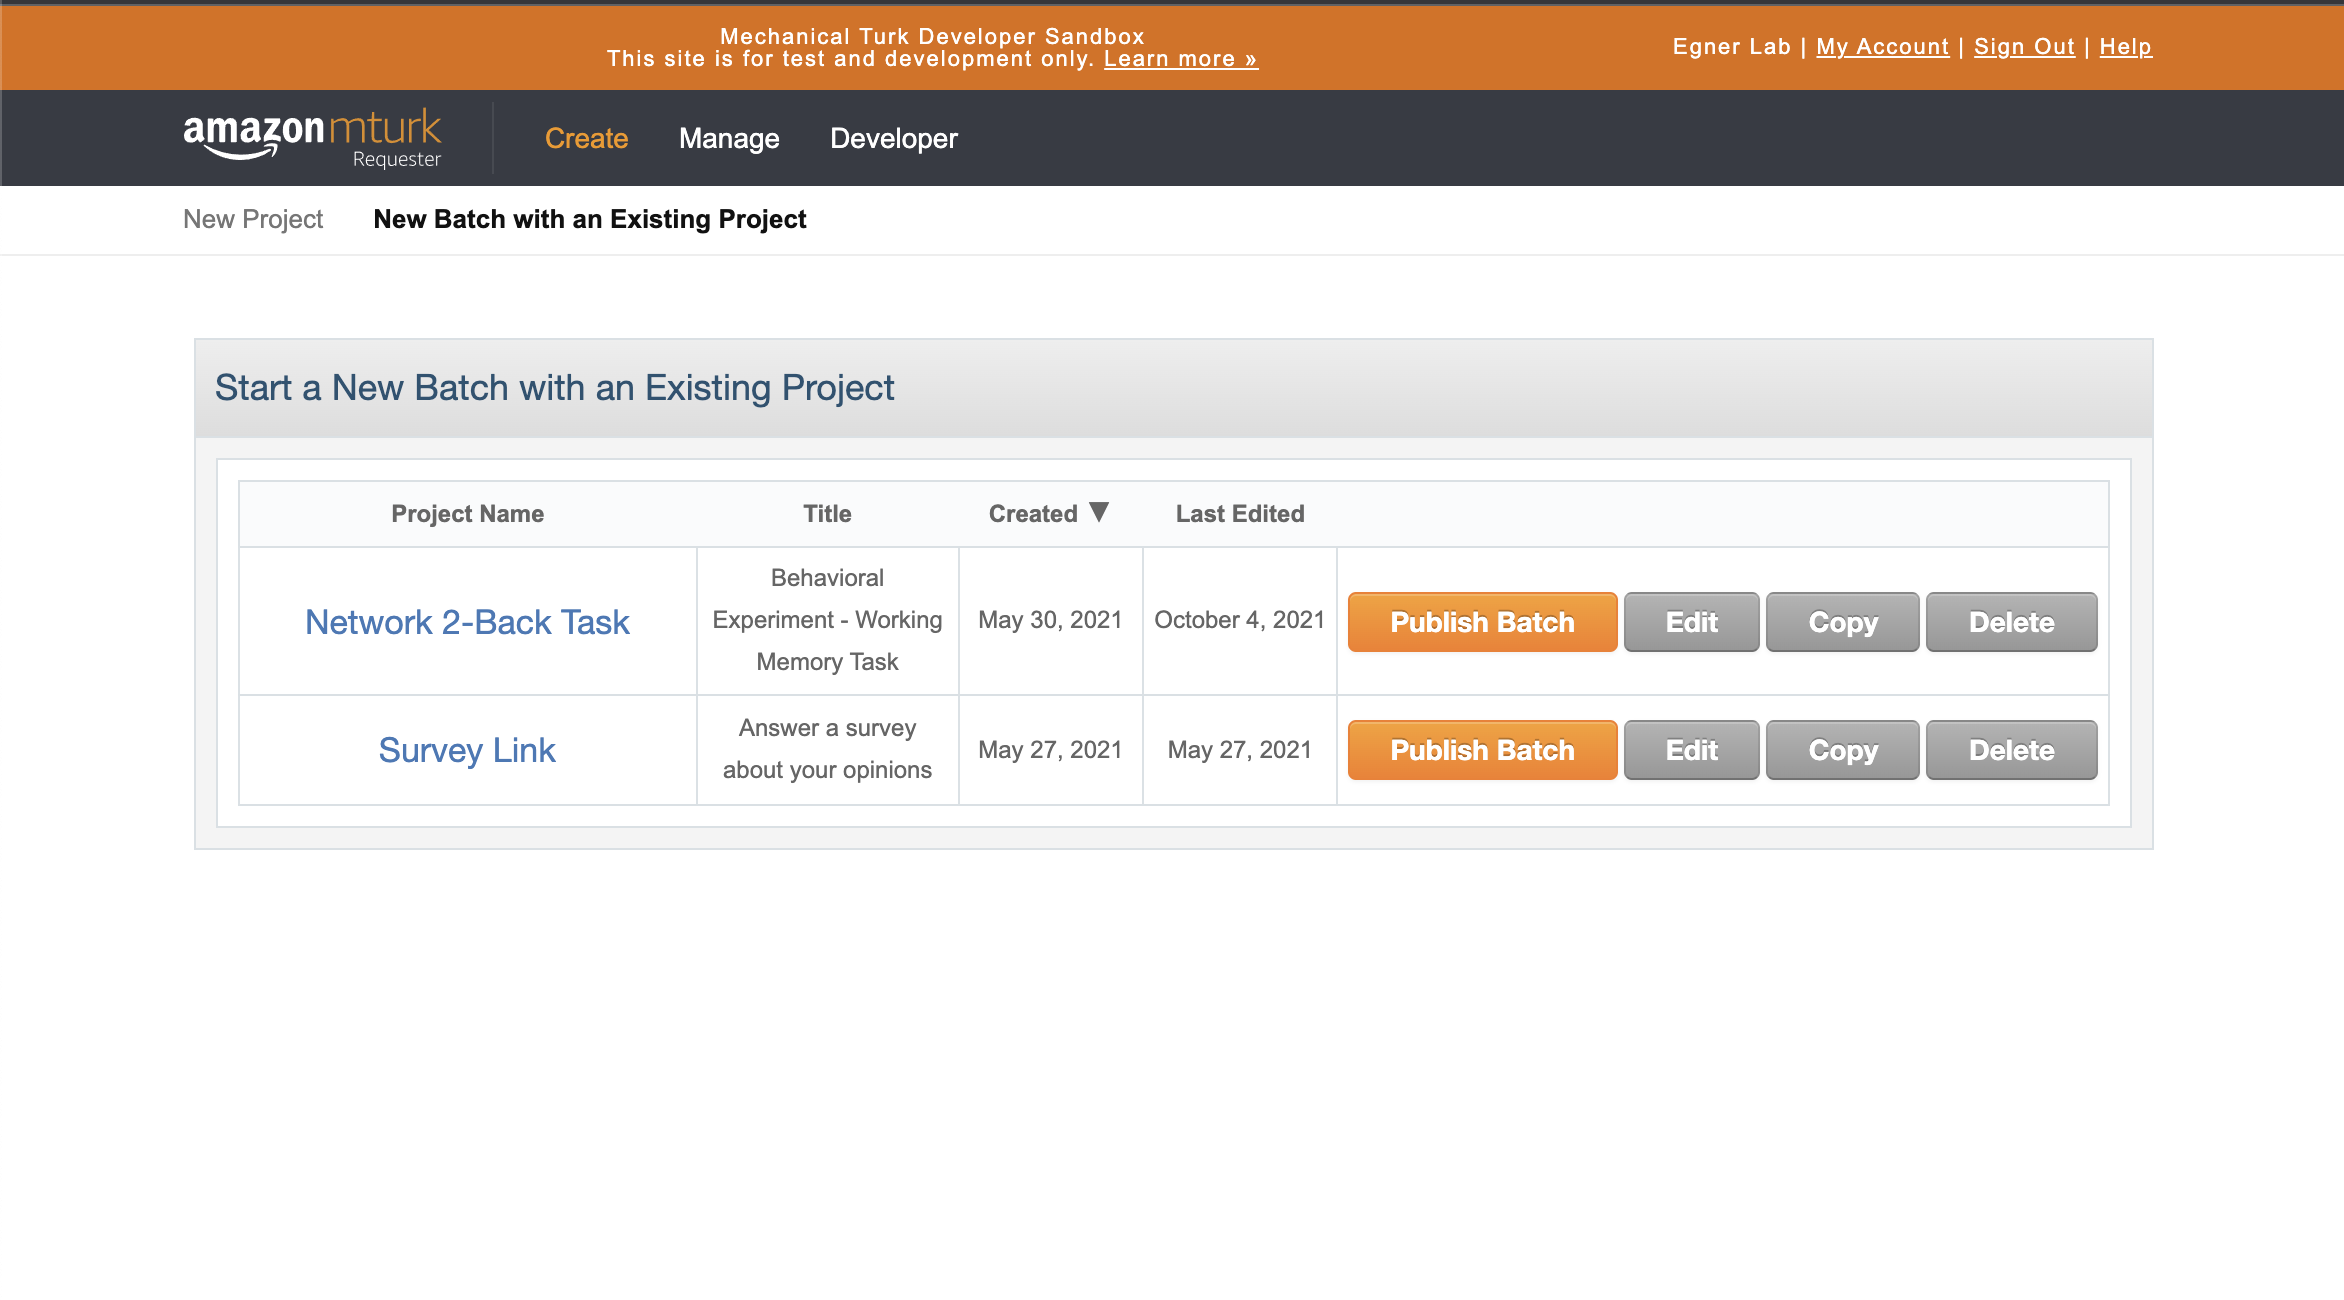The width and height of the screenshot is (2344, 1300).
Task: Select 'Behavioral Experiment - Working Memory Task' title
Action: coord(827,620)
